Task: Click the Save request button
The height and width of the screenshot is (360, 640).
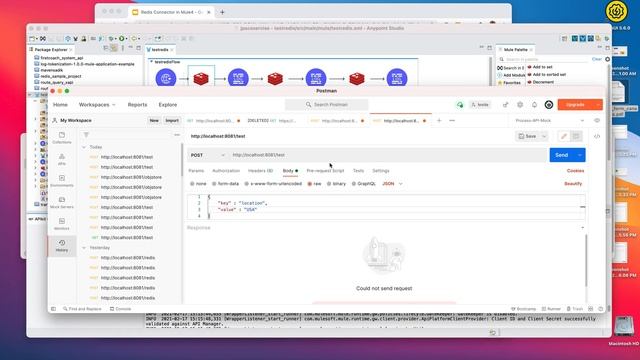Action: coord(527,136)
